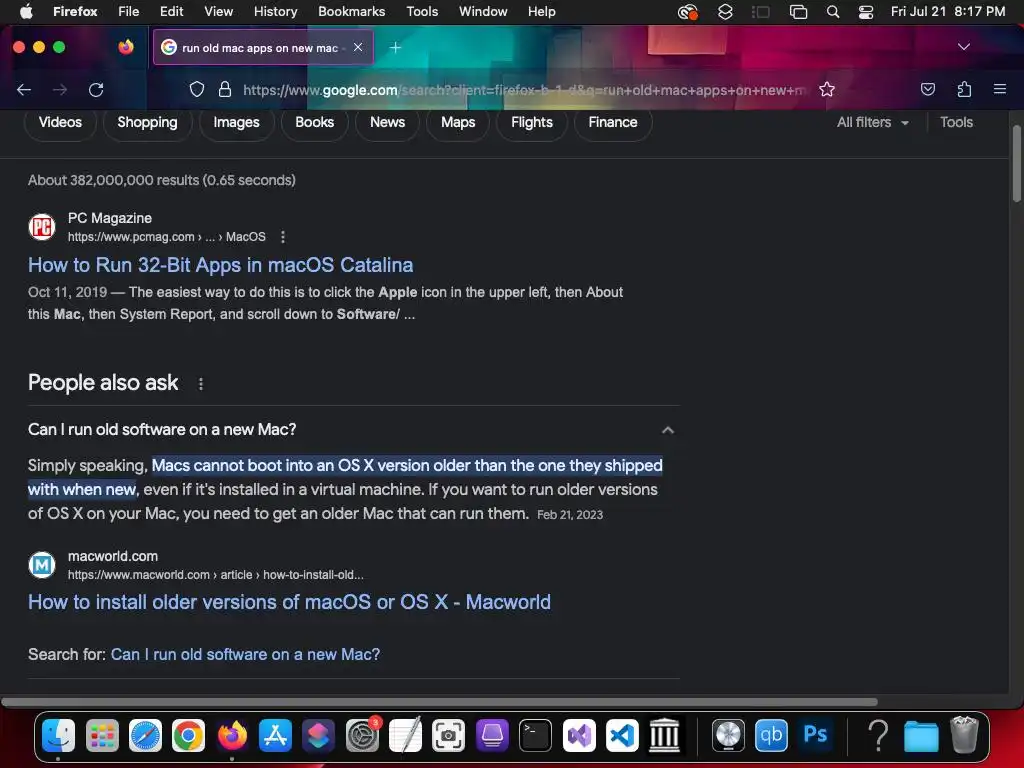
Task: Open the Firefox hamburger application menu
Action: tap(999, 89)
